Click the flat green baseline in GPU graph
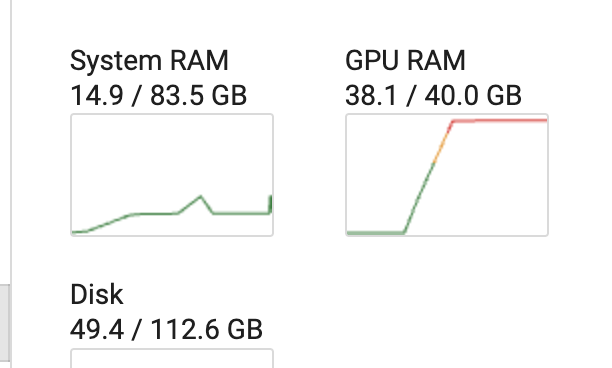612x368 pixels. click(x=375, y=233)
